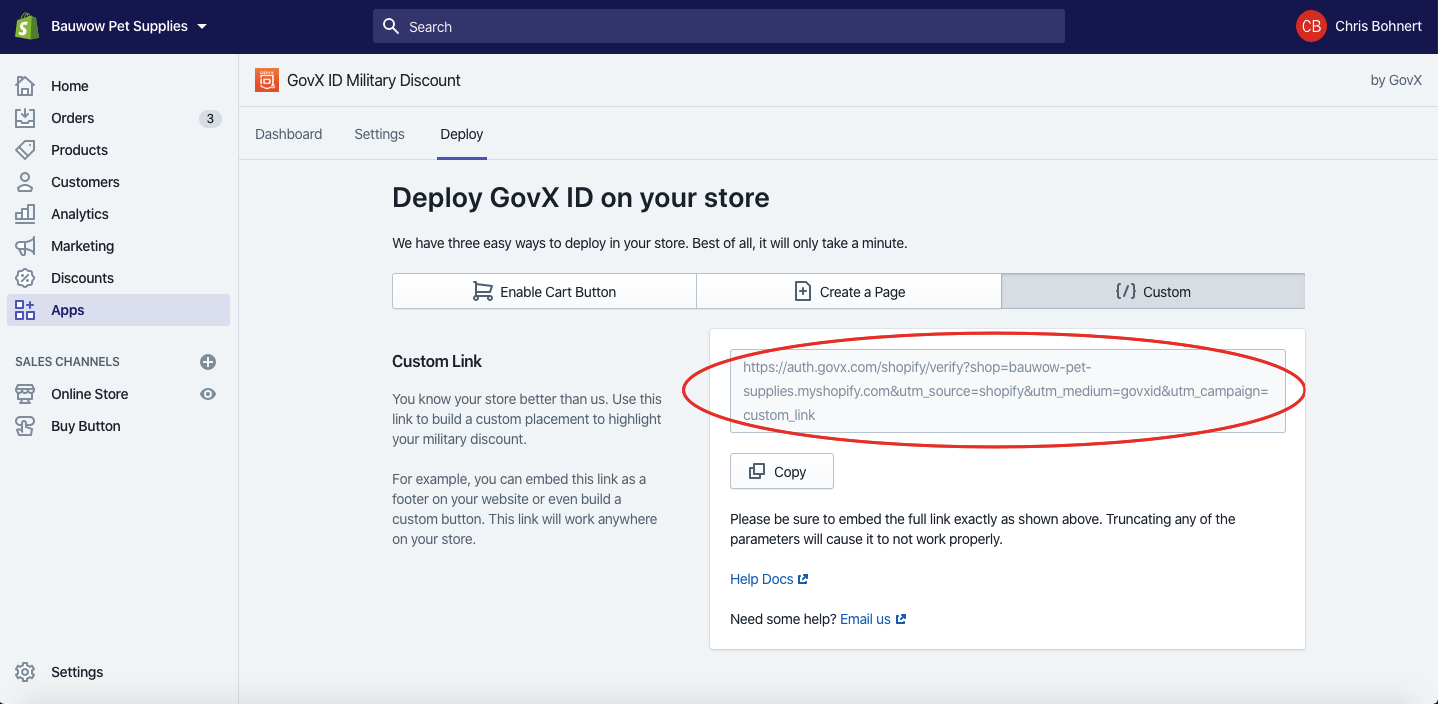
Task: Click the Customers person icon
Action: [x=25, y=182]
